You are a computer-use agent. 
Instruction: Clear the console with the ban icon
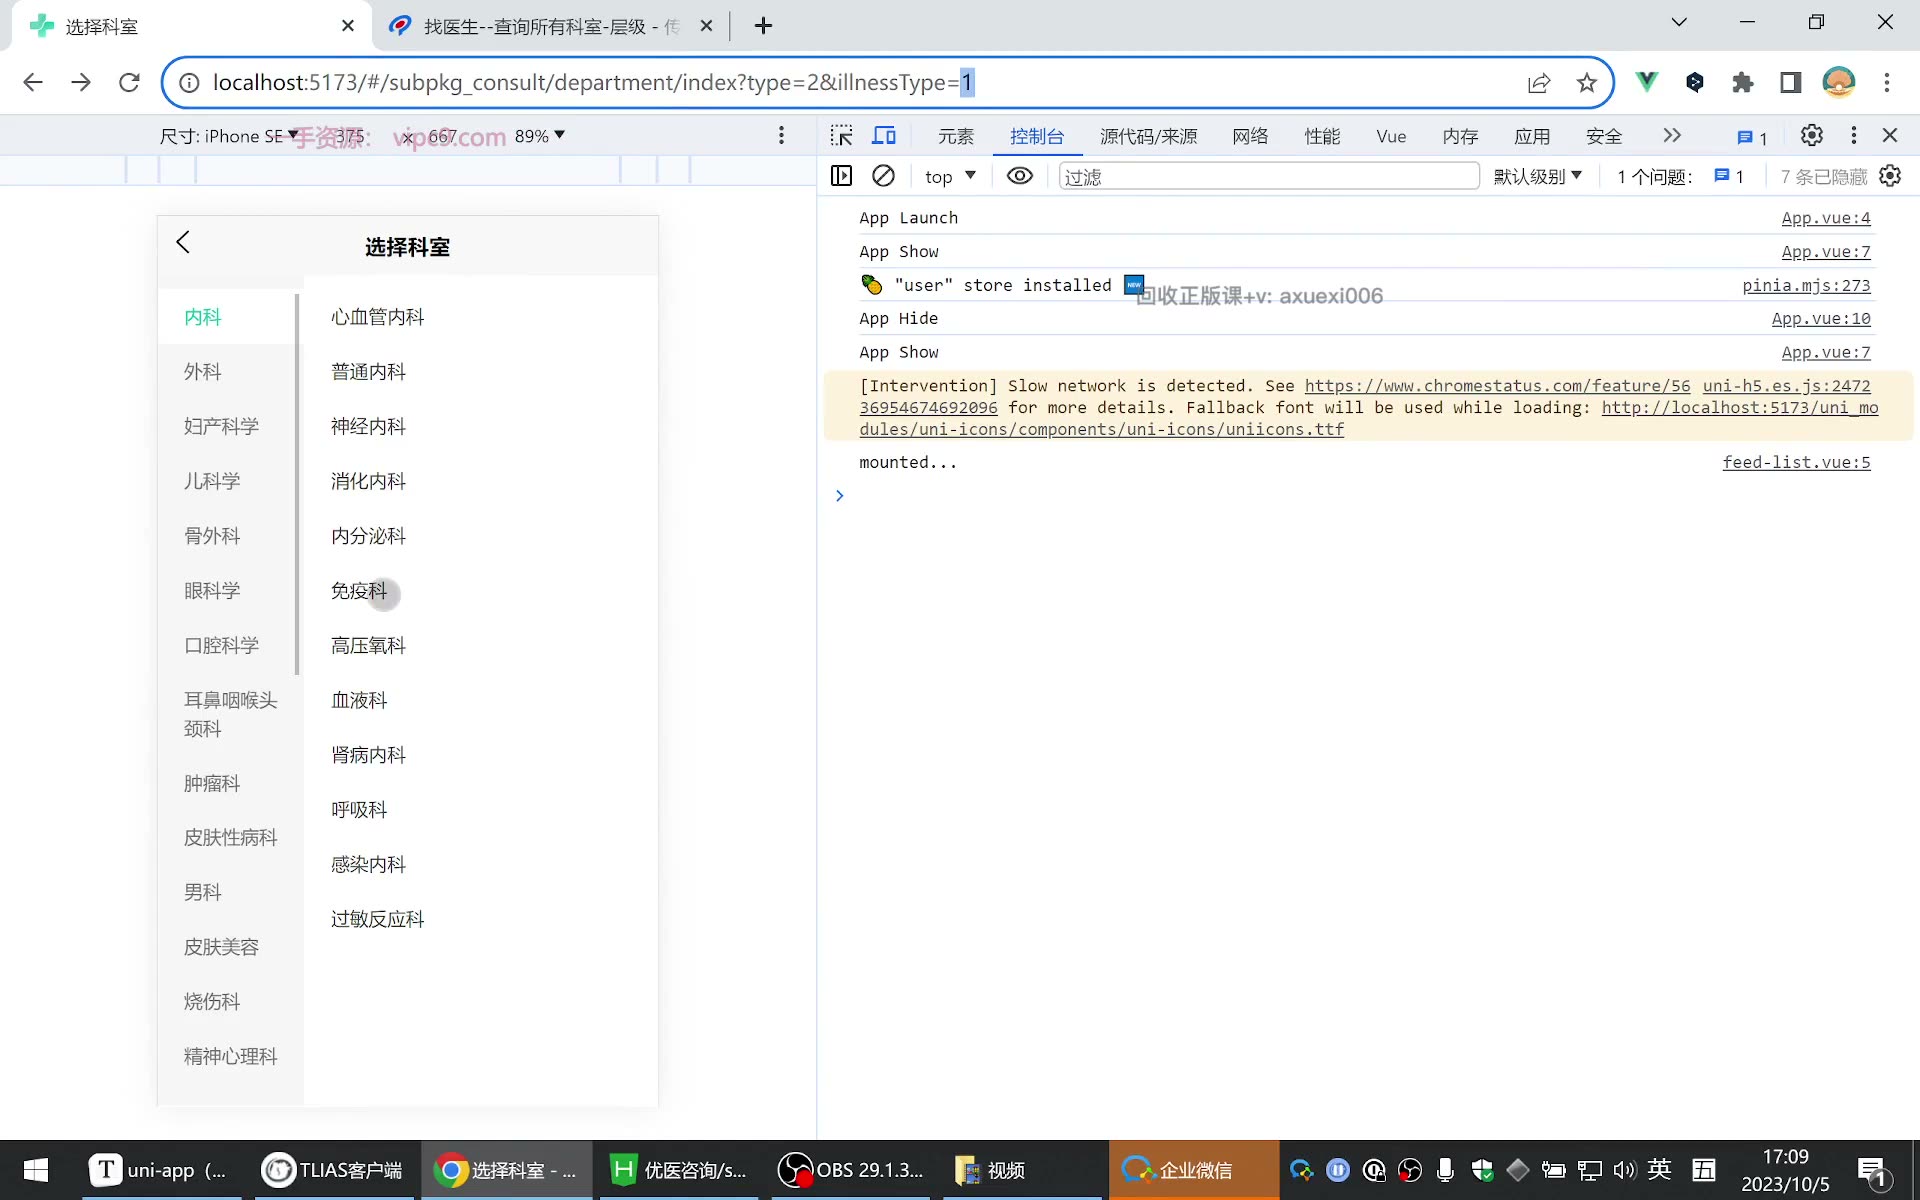coord(883,176)
